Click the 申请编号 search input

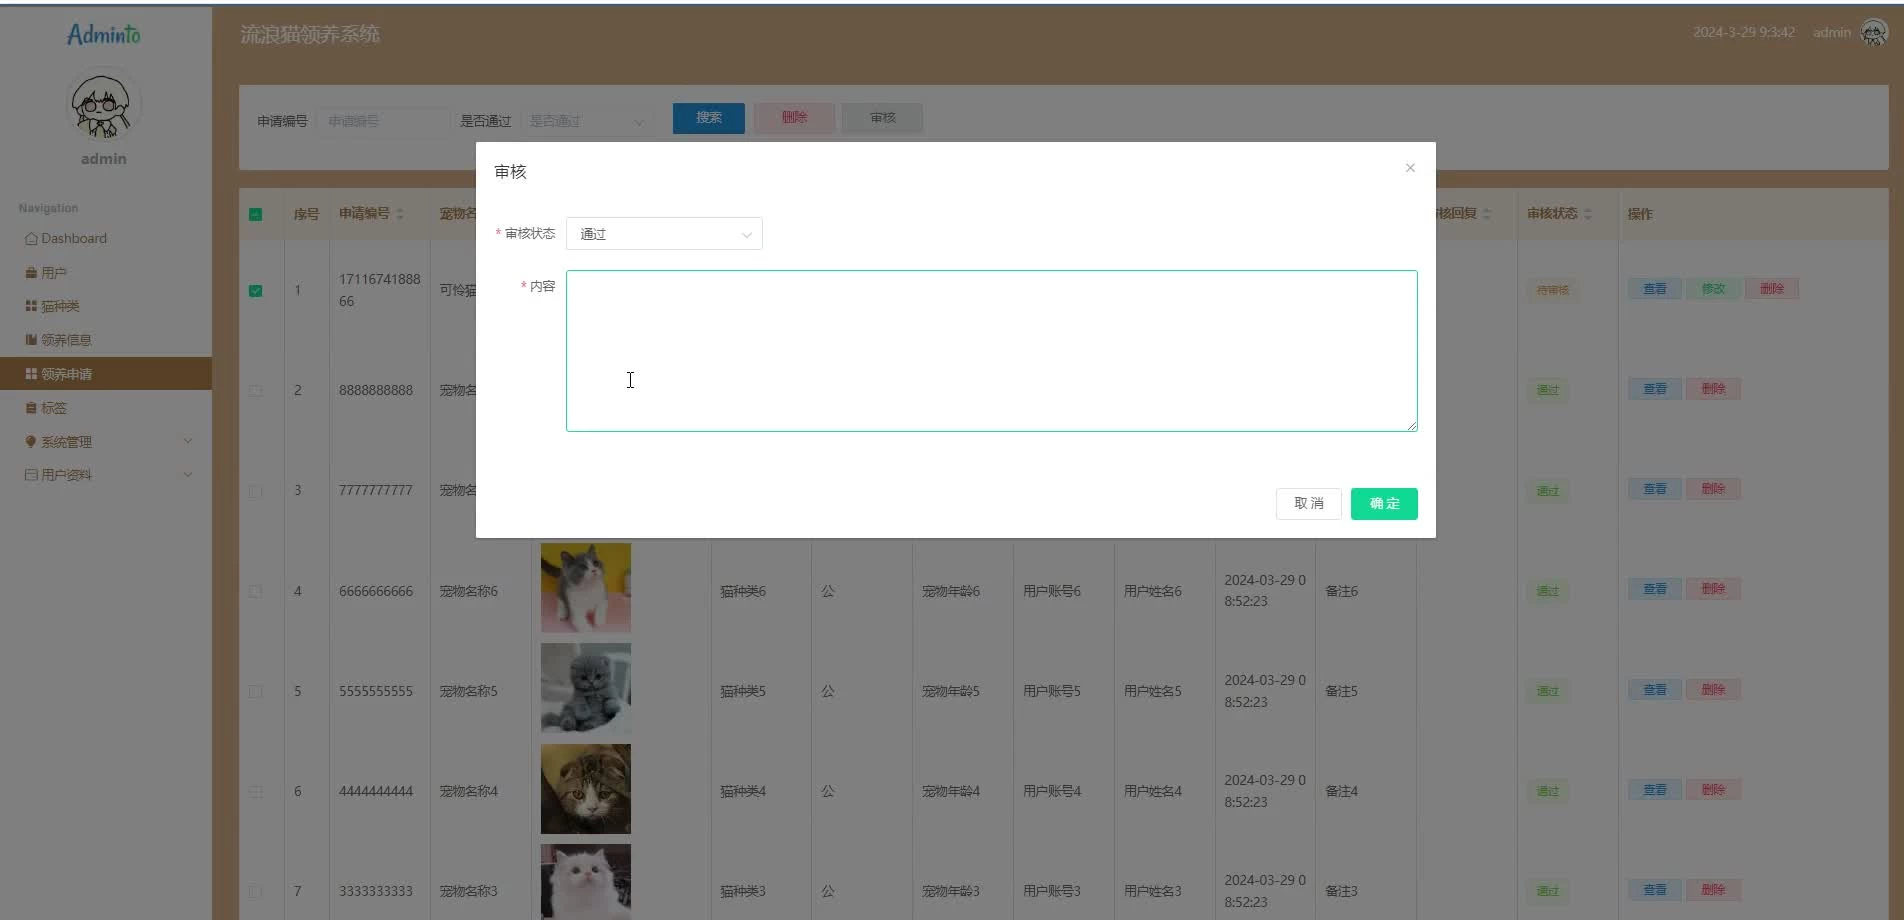point(384,121)
